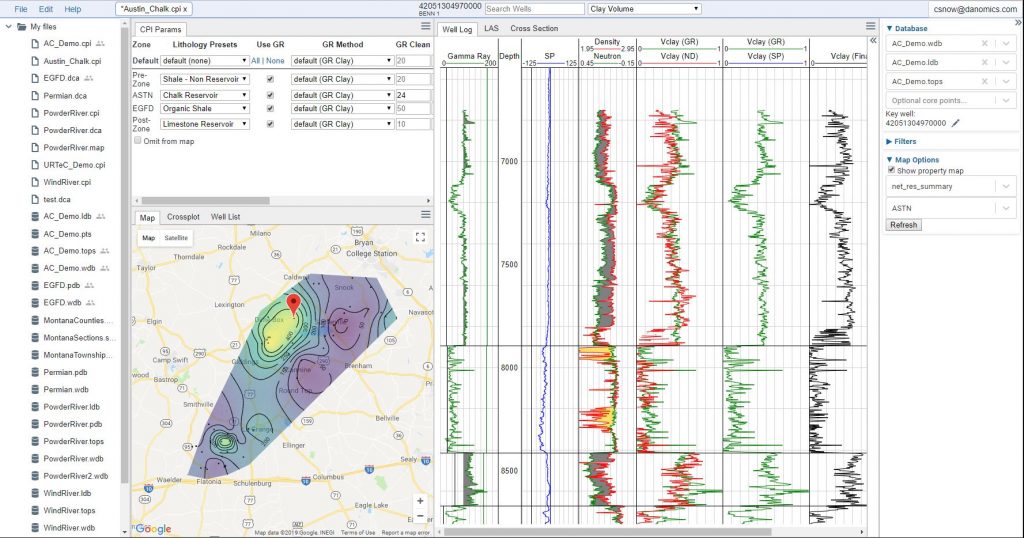The image size is (1024, 538).
Task: Open ASTN GR Method dropdown
Action: (x=342, y=95)
